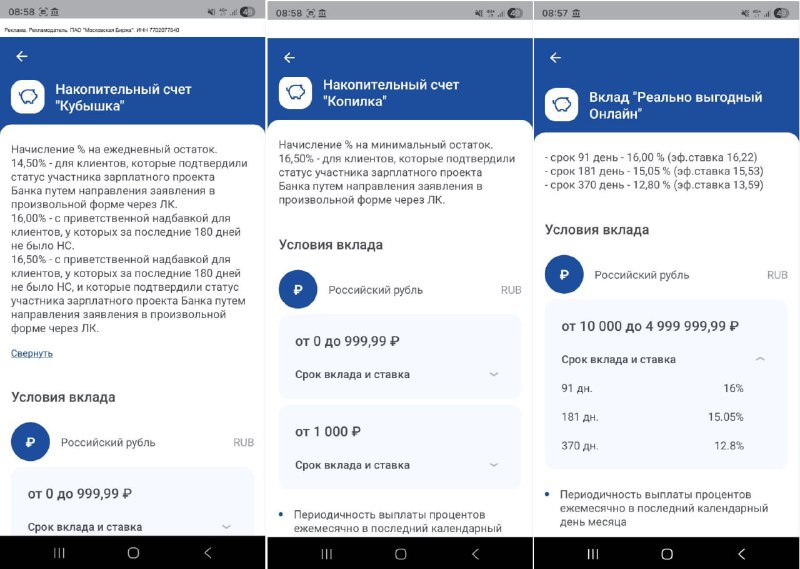
Task: Tap the piggy bank icon beside Кубышка
Action: point(29,97)
